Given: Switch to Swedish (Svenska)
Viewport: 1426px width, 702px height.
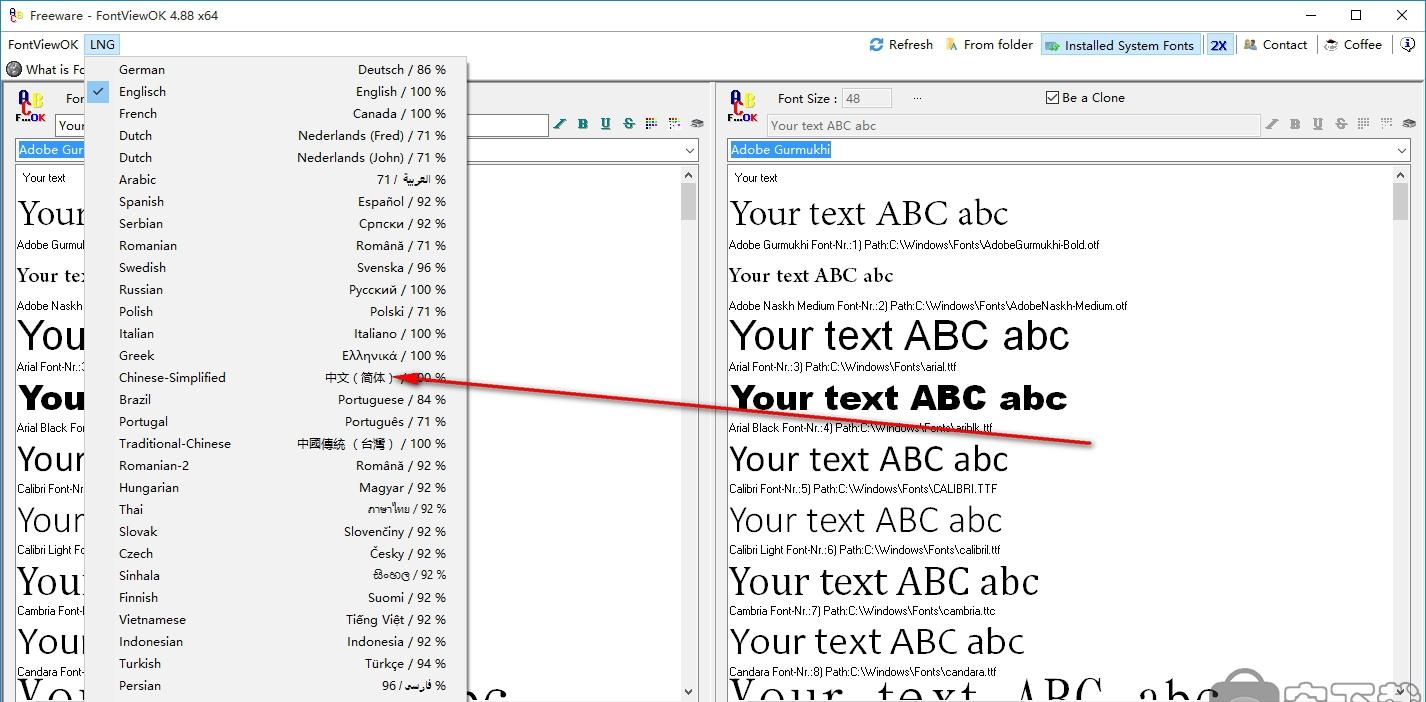Looking at the screenshot, I should tap(276, 268).
